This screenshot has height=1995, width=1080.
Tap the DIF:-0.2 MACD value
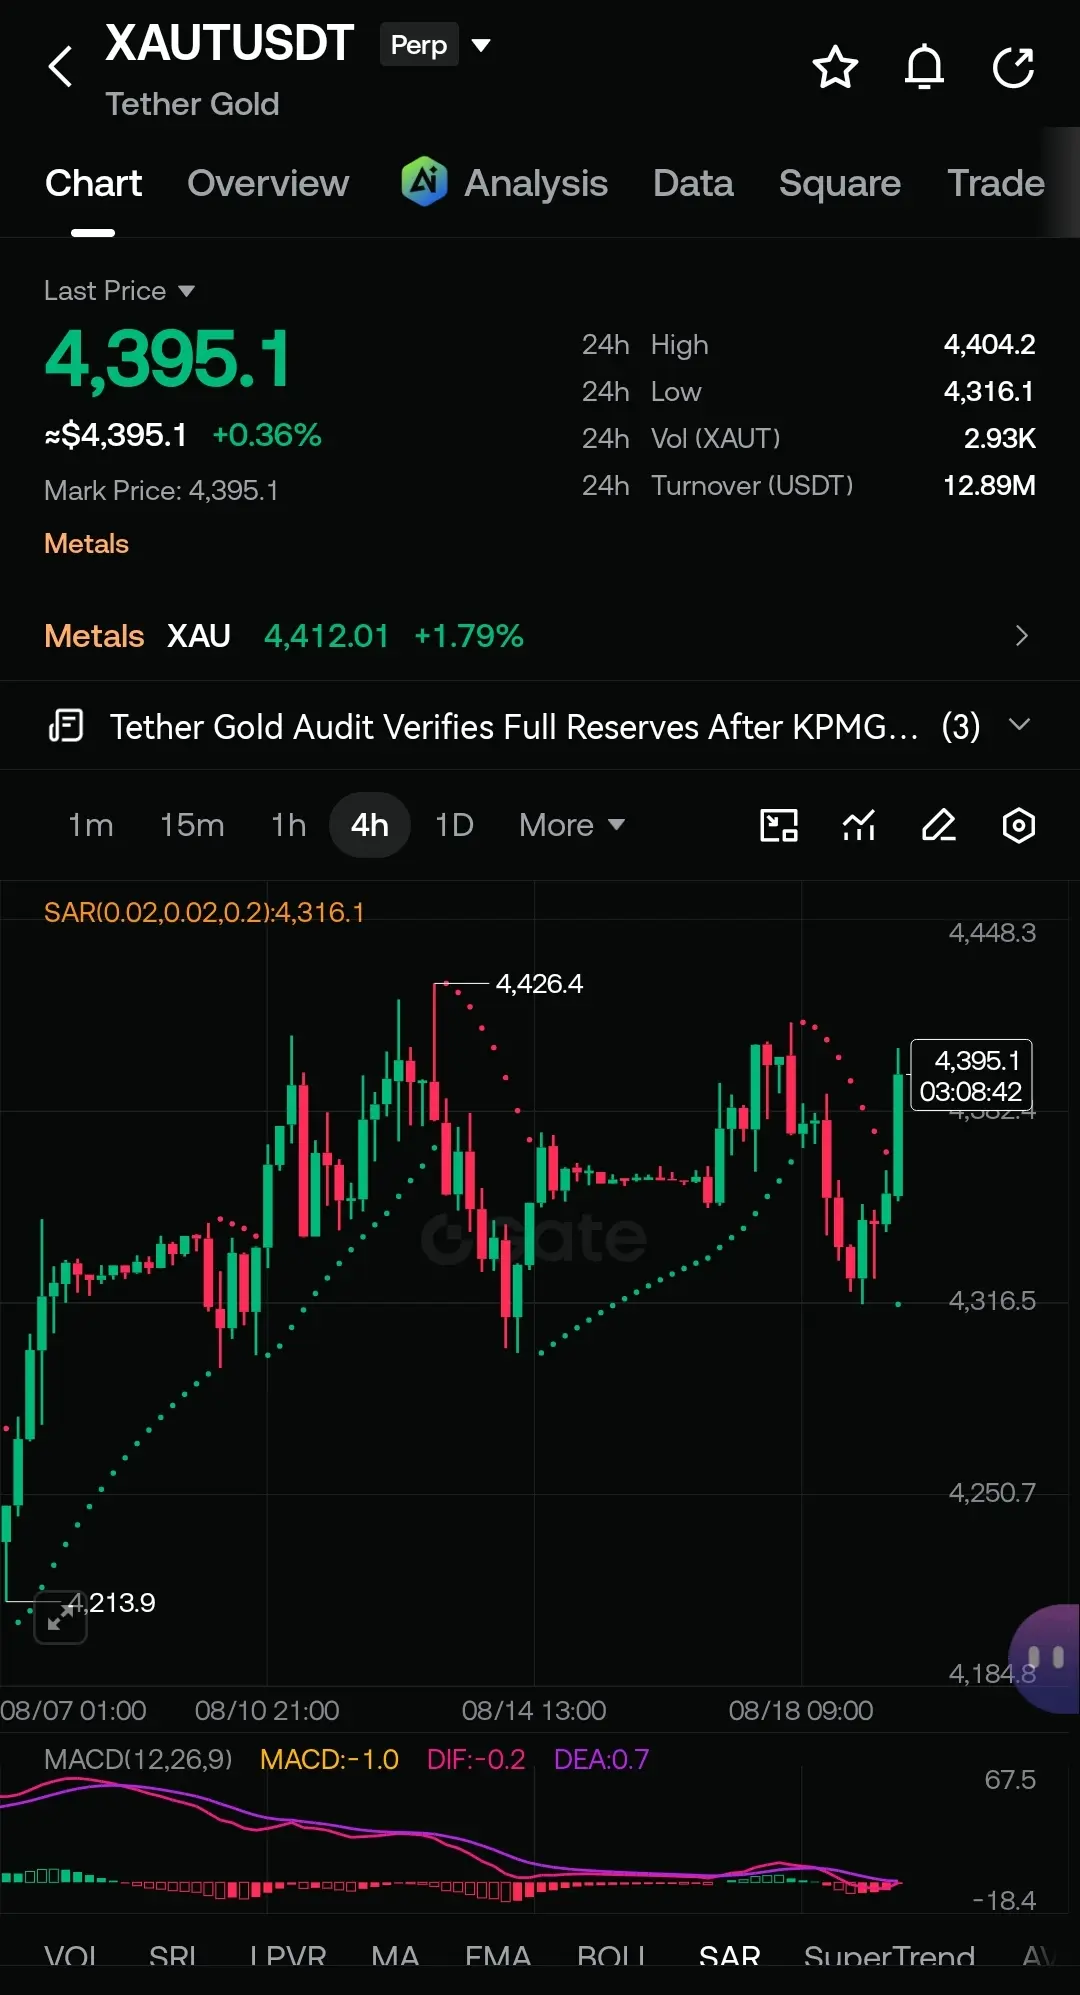(476, 1759)
